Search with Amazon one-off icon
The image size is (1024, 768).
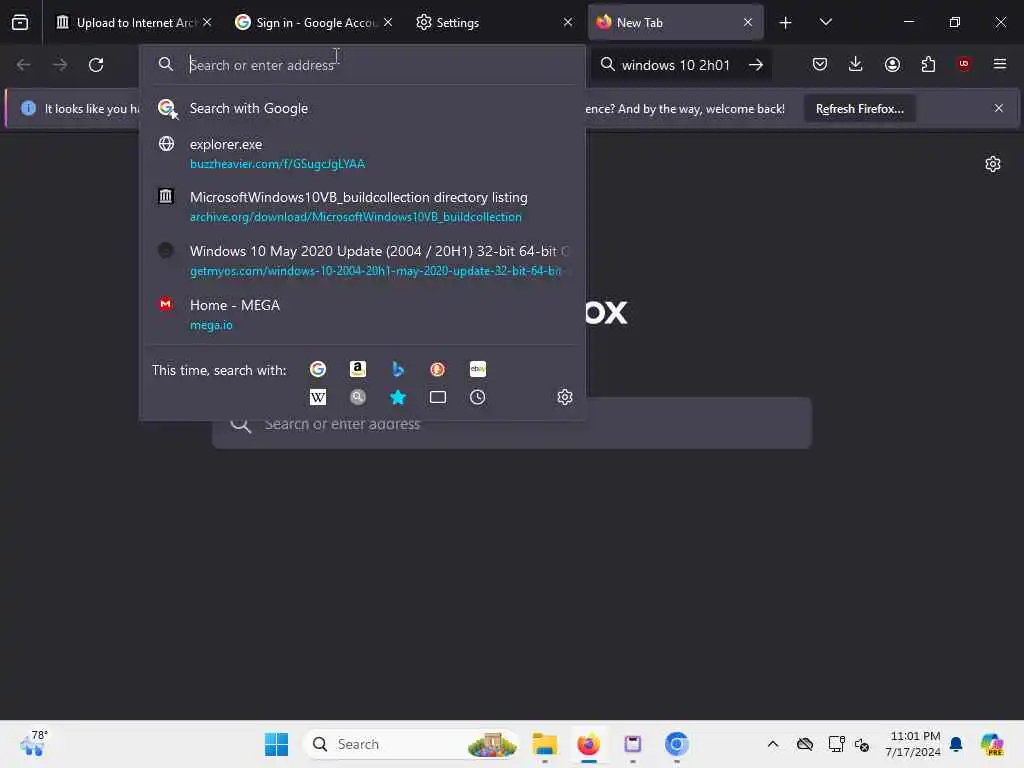[x=358, y=369]
